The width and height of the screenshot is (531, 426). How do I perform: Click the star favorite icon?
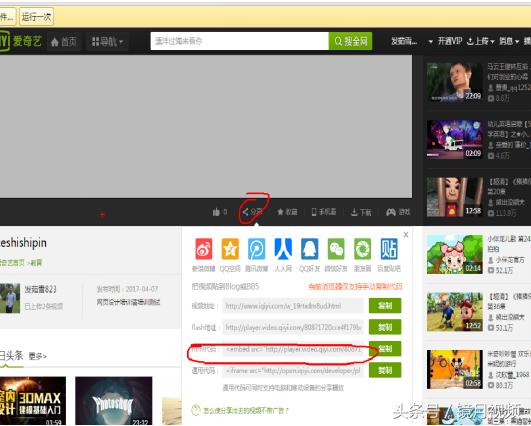[280, 212]
